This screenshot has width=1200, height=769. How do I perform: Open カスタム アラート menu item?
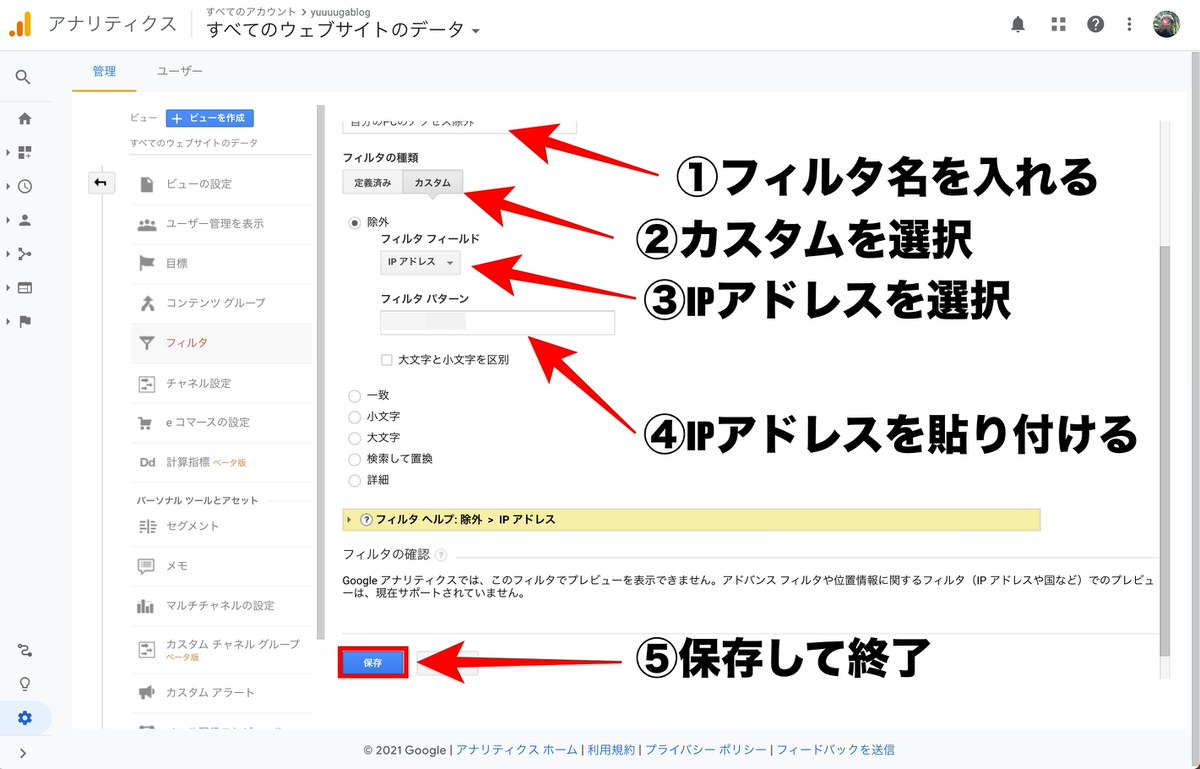221,693
